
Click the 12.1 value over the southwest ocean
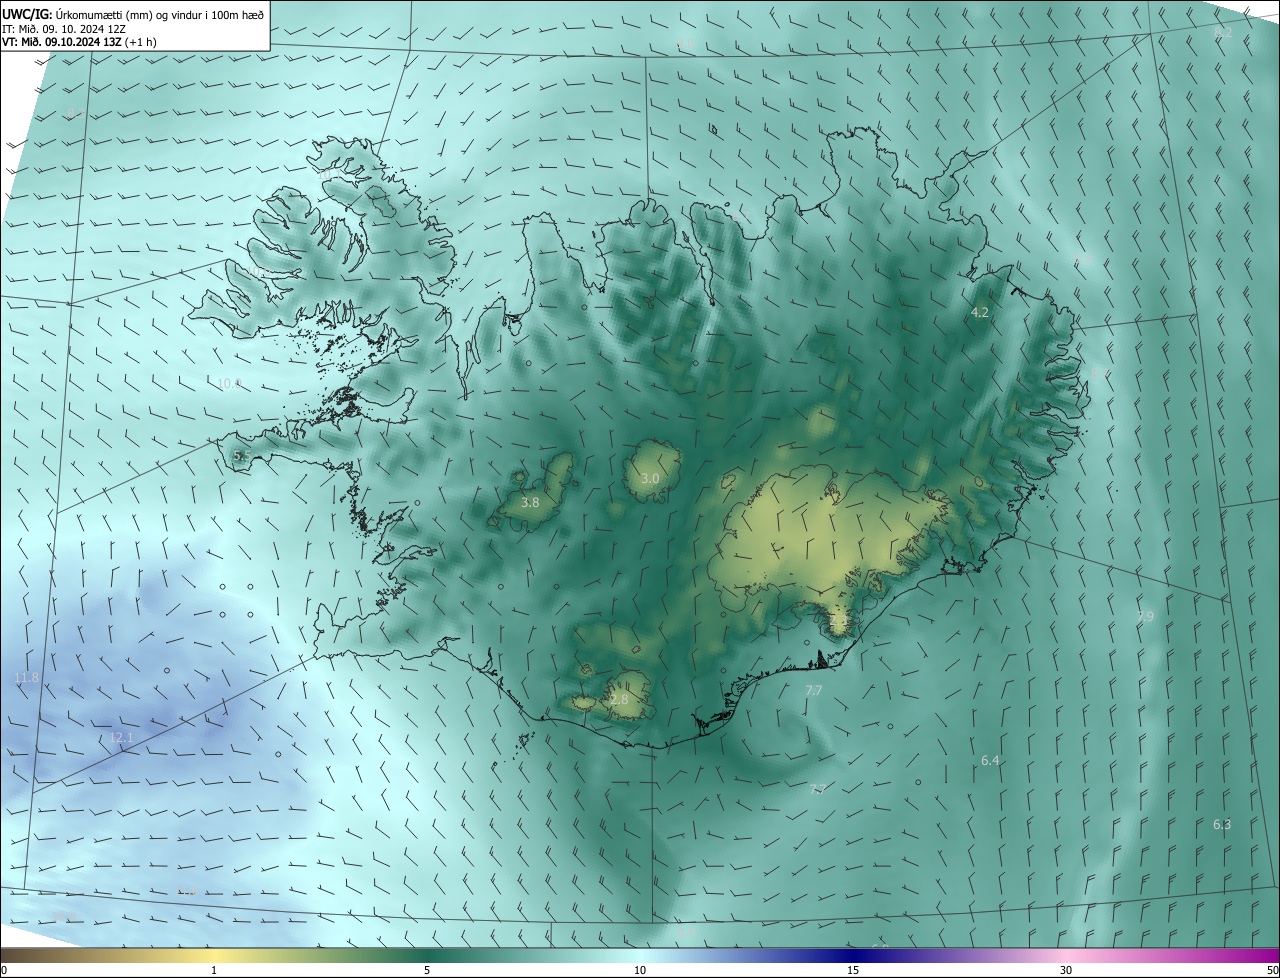click(121, 738)
